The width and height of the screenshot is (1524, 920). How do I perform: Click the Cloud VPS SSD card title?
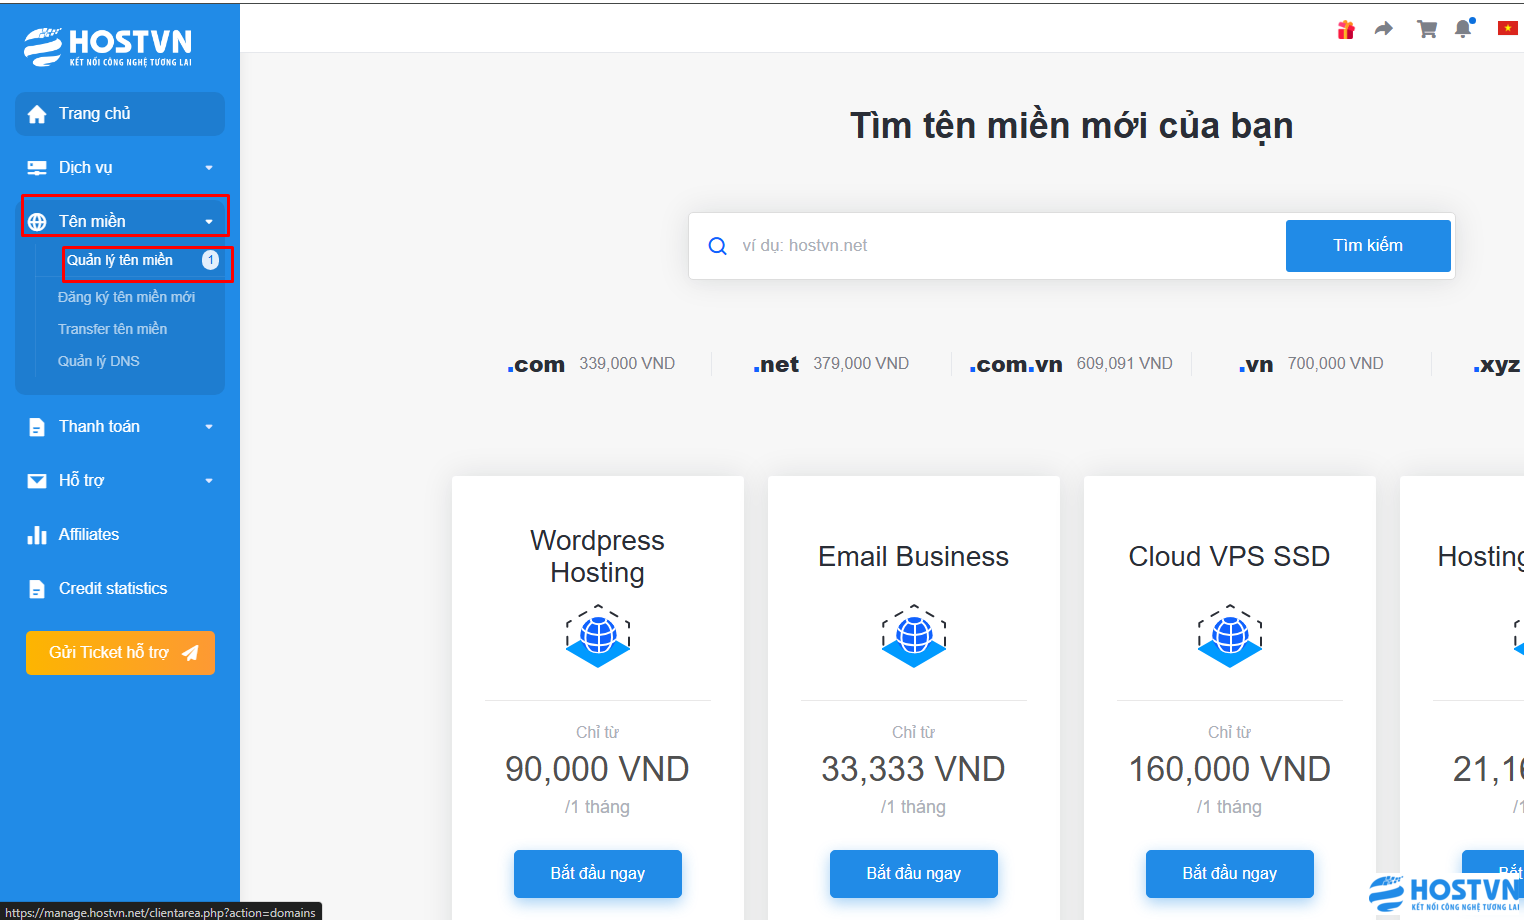(1230, 556)
